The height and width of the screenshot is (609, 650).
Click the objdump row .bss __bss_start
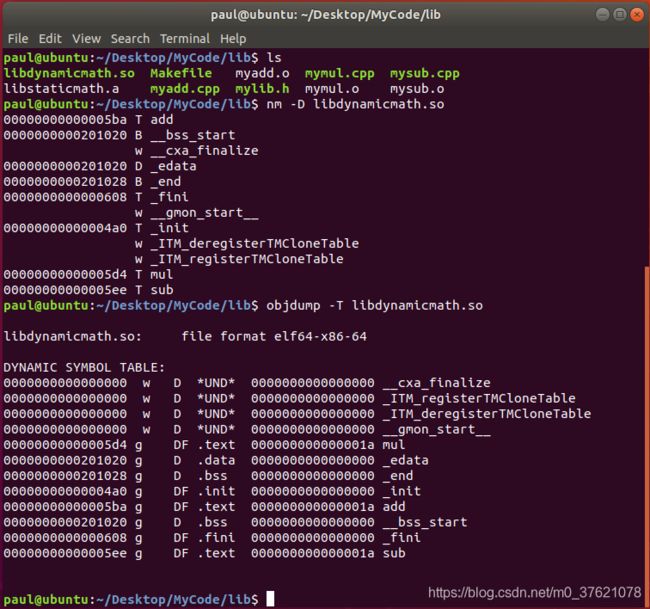(235, 522)
